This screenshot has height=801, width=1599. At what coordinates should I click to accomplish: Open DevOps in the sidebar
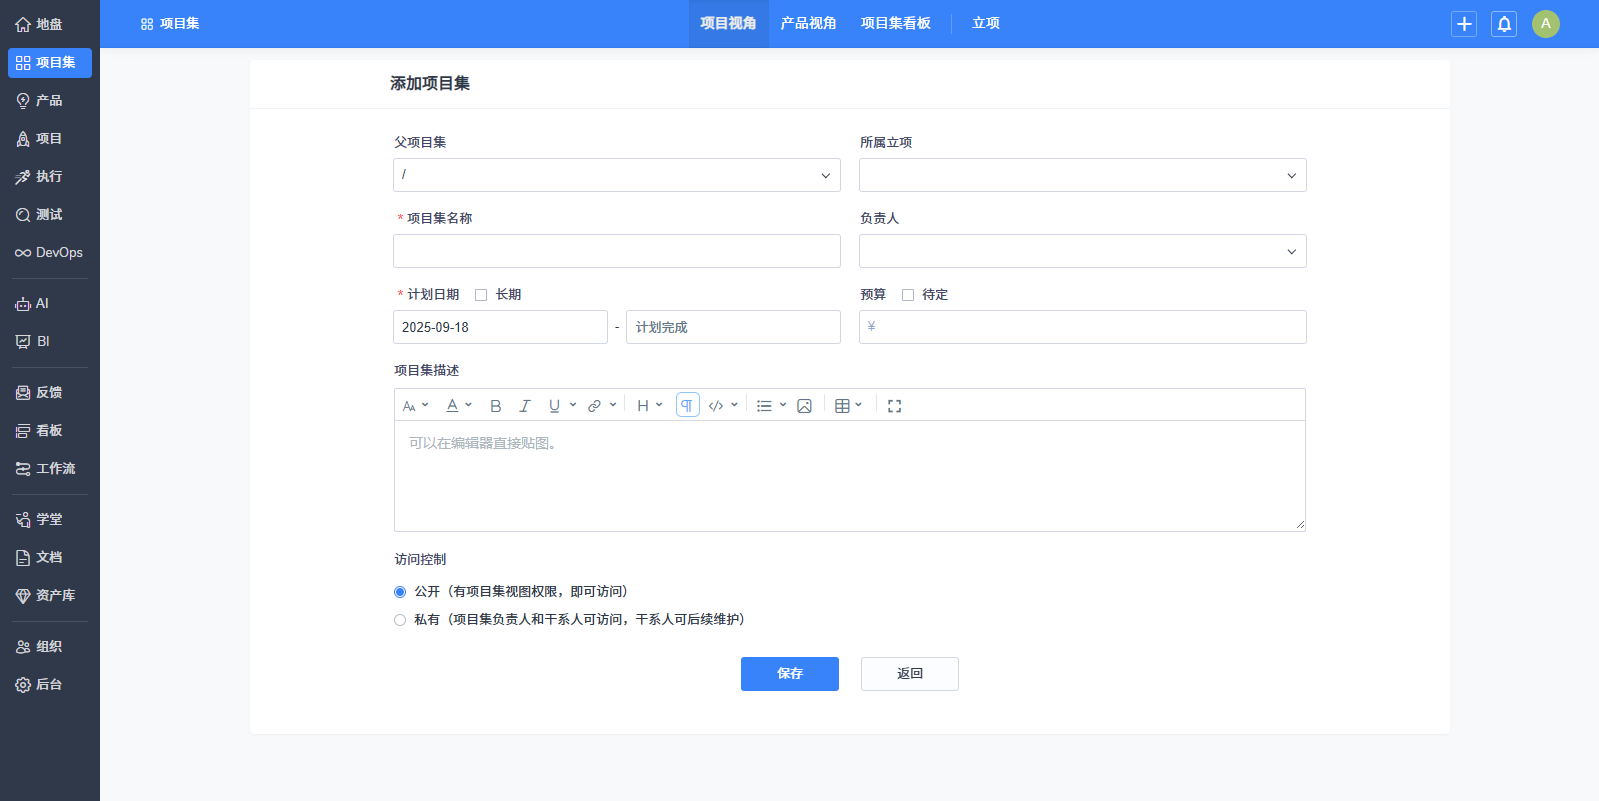pos(49,253)
